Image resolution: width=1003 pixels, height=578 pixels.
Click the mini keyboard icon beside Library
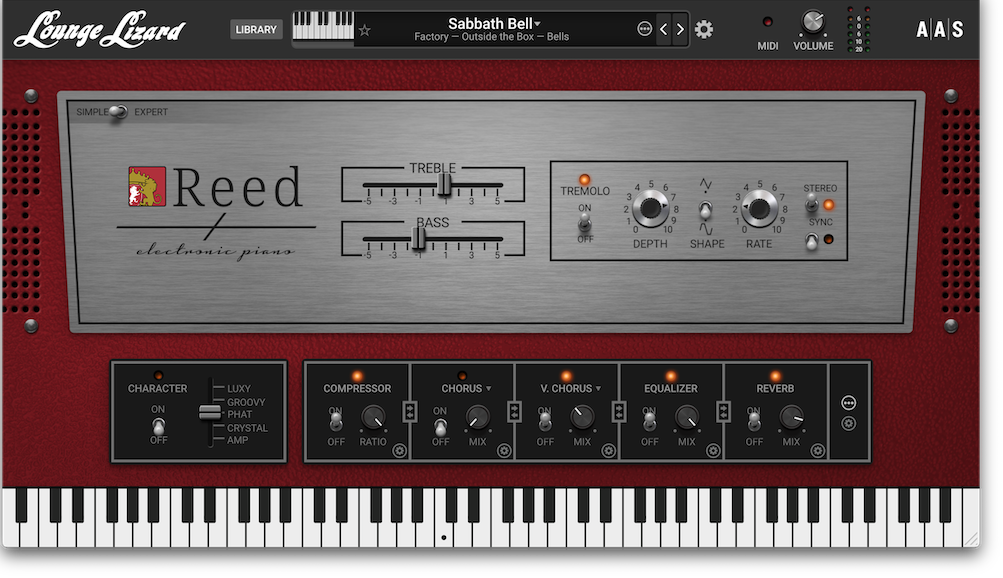coord(323,28)
